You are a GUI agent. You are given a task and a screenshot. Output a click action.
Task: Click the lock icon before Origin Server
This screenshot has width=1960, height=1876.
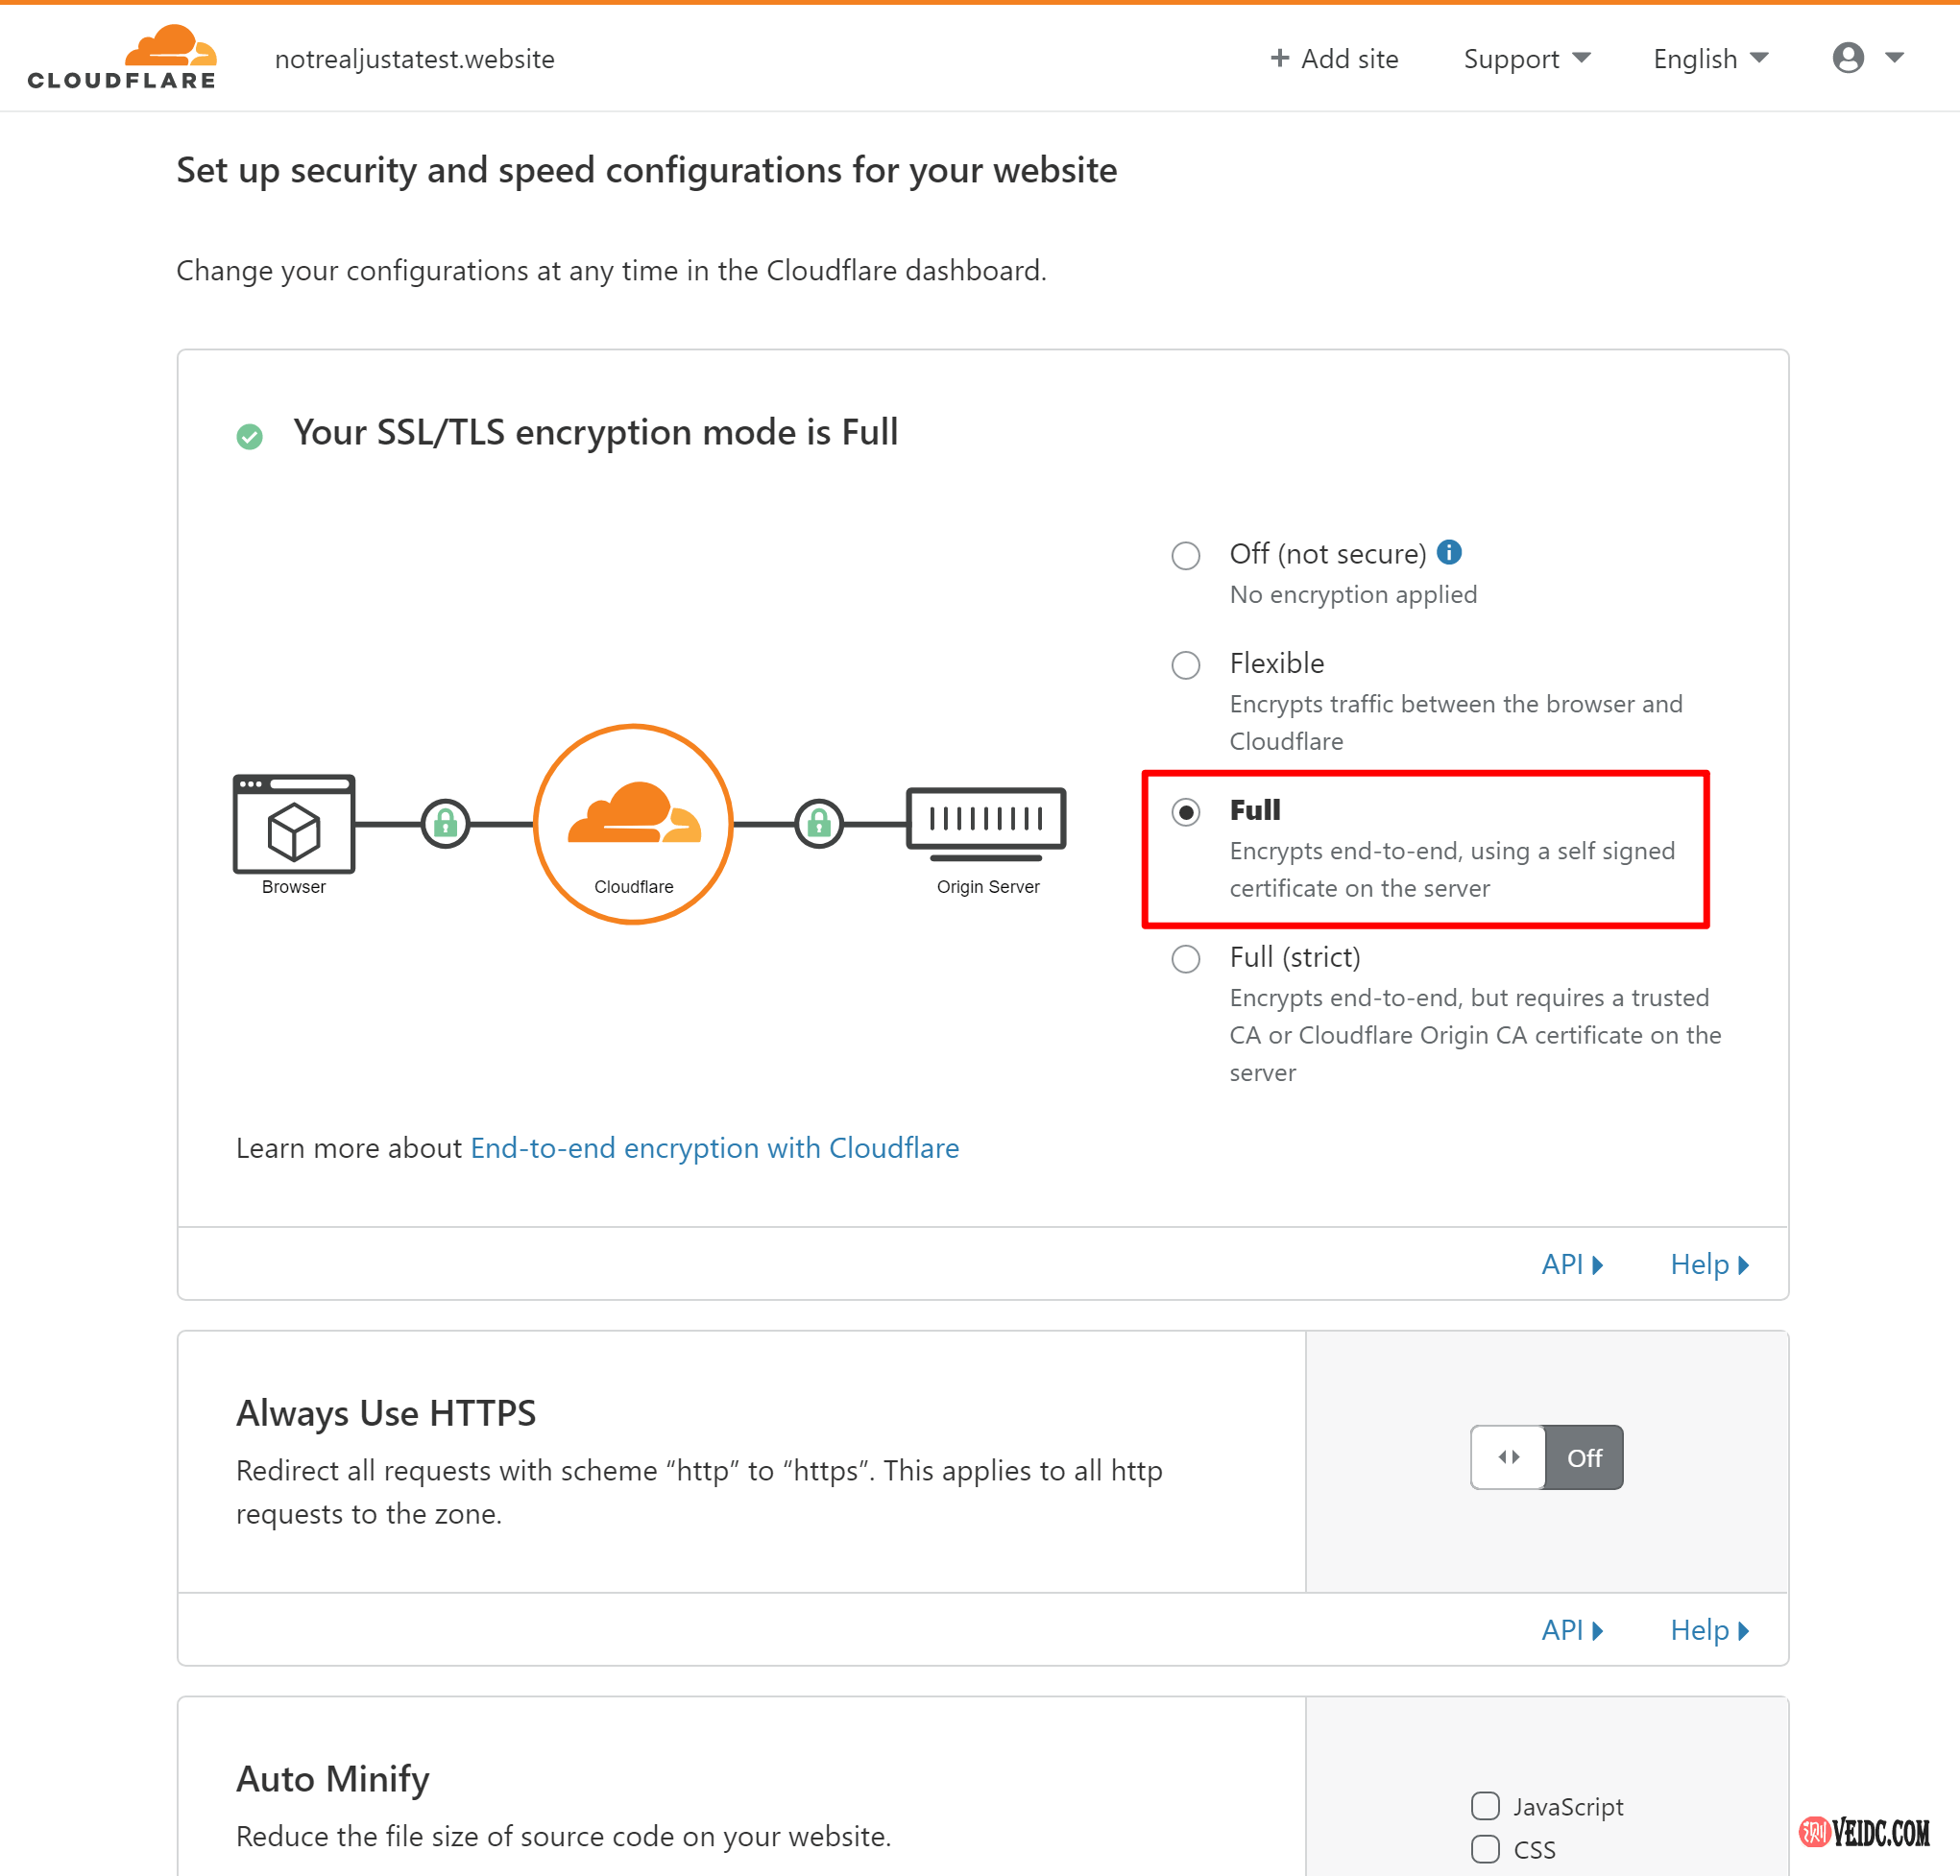click(x=819, y=824)
